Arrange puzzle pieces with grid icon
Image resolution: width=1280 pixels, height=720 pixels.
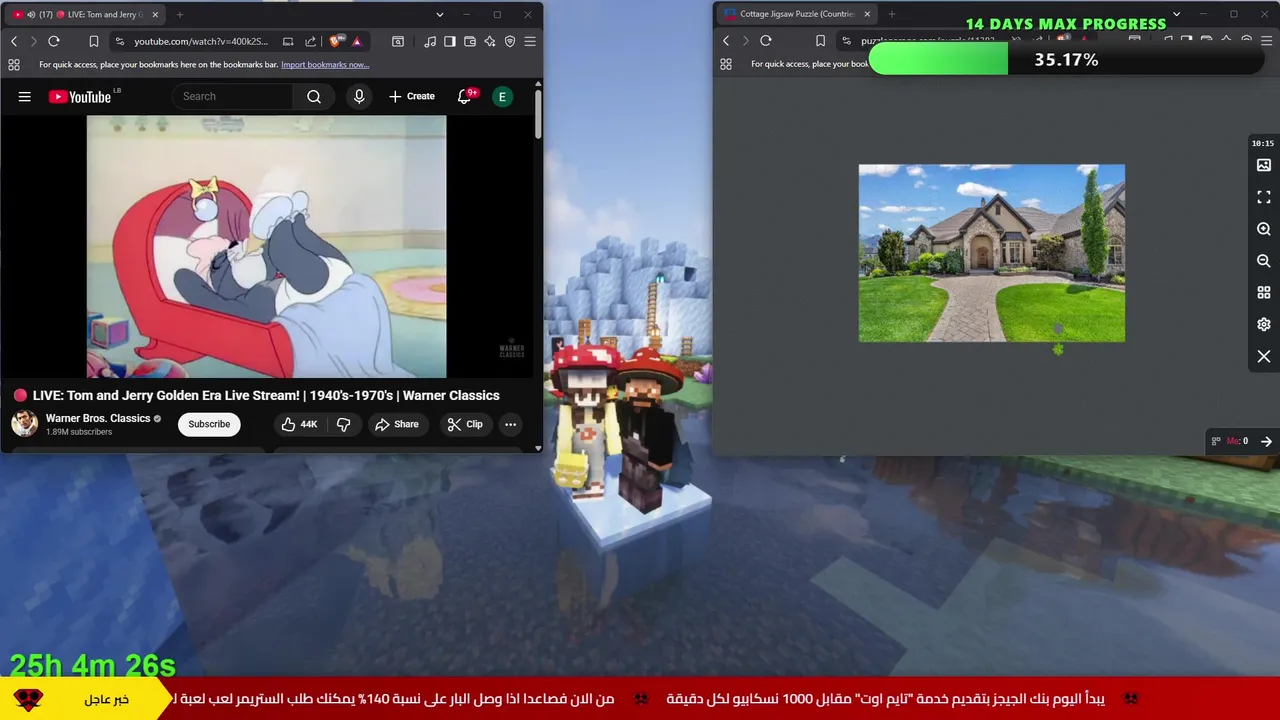coord(1264,293)
